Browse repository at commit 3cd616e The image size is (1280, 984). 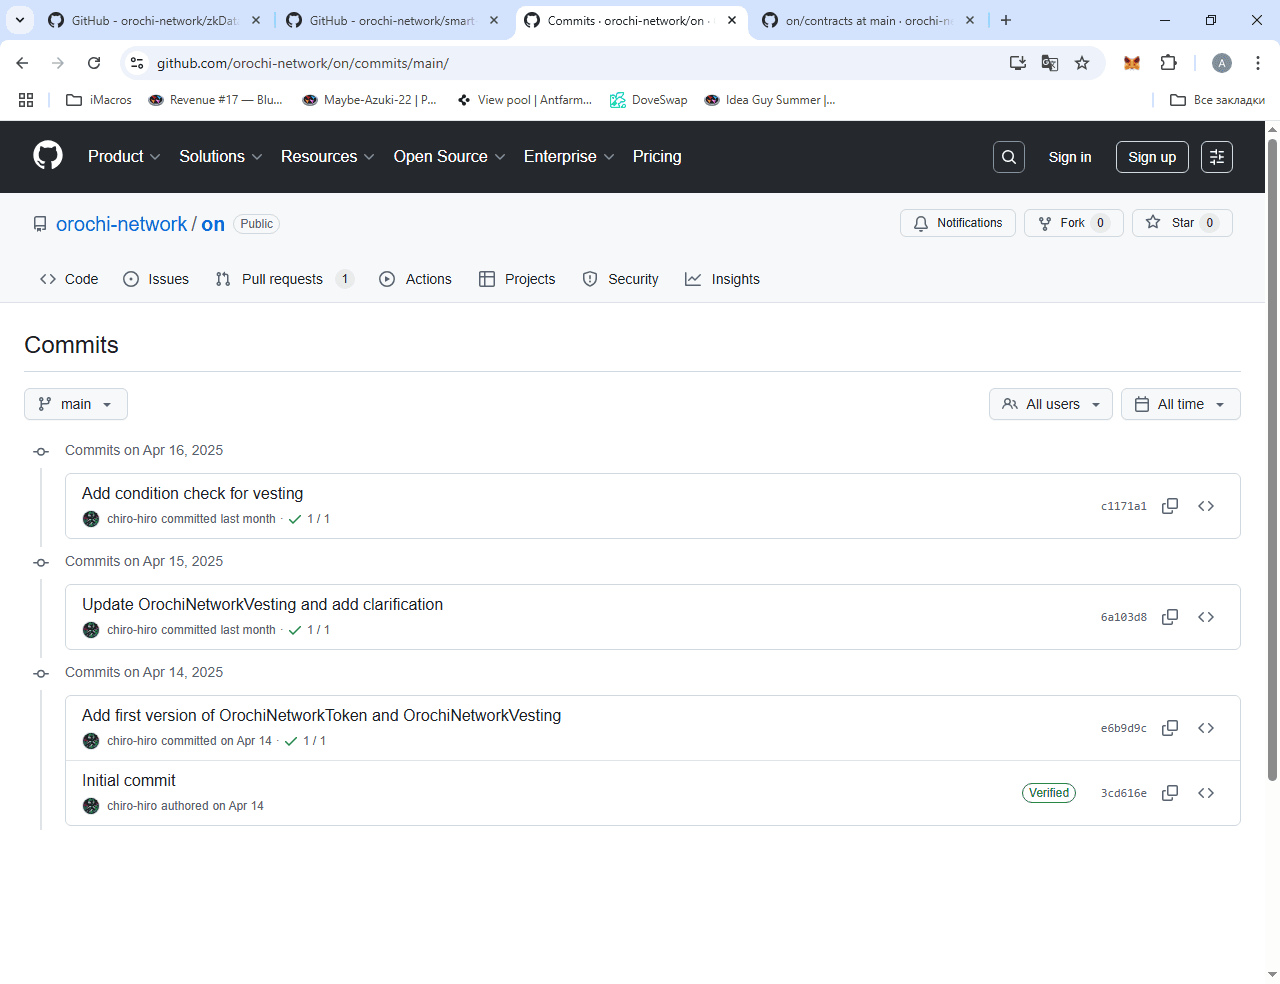click(1206, 793)
